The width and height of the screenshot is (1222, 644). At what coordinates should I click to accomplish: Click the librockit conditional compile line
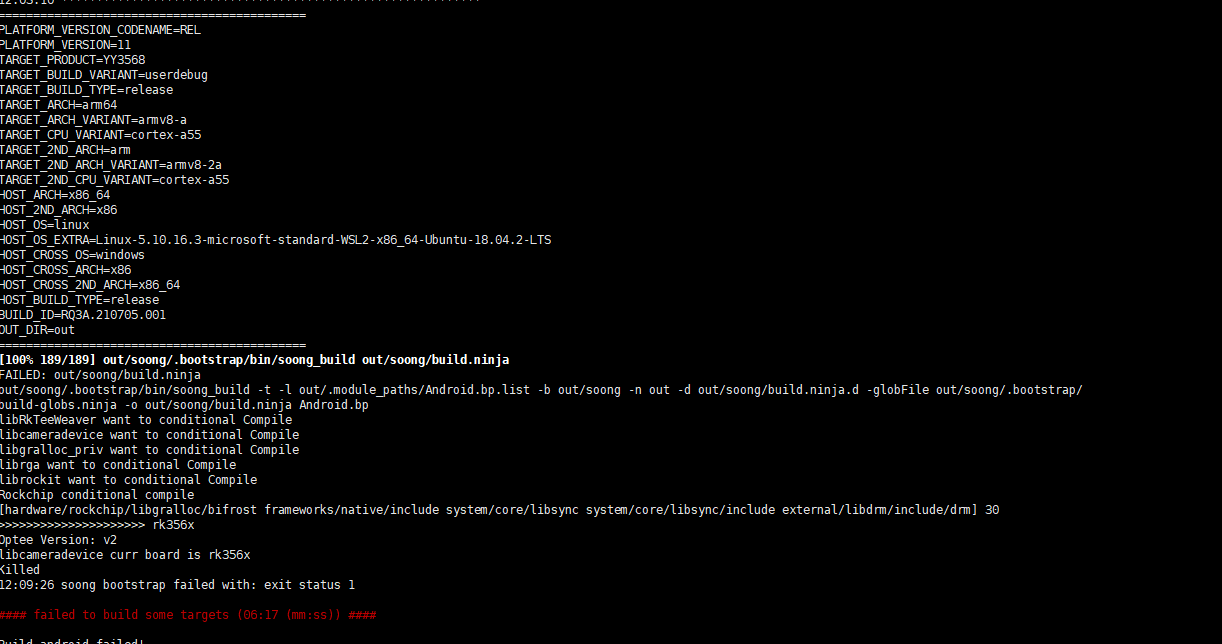point(128,480)
